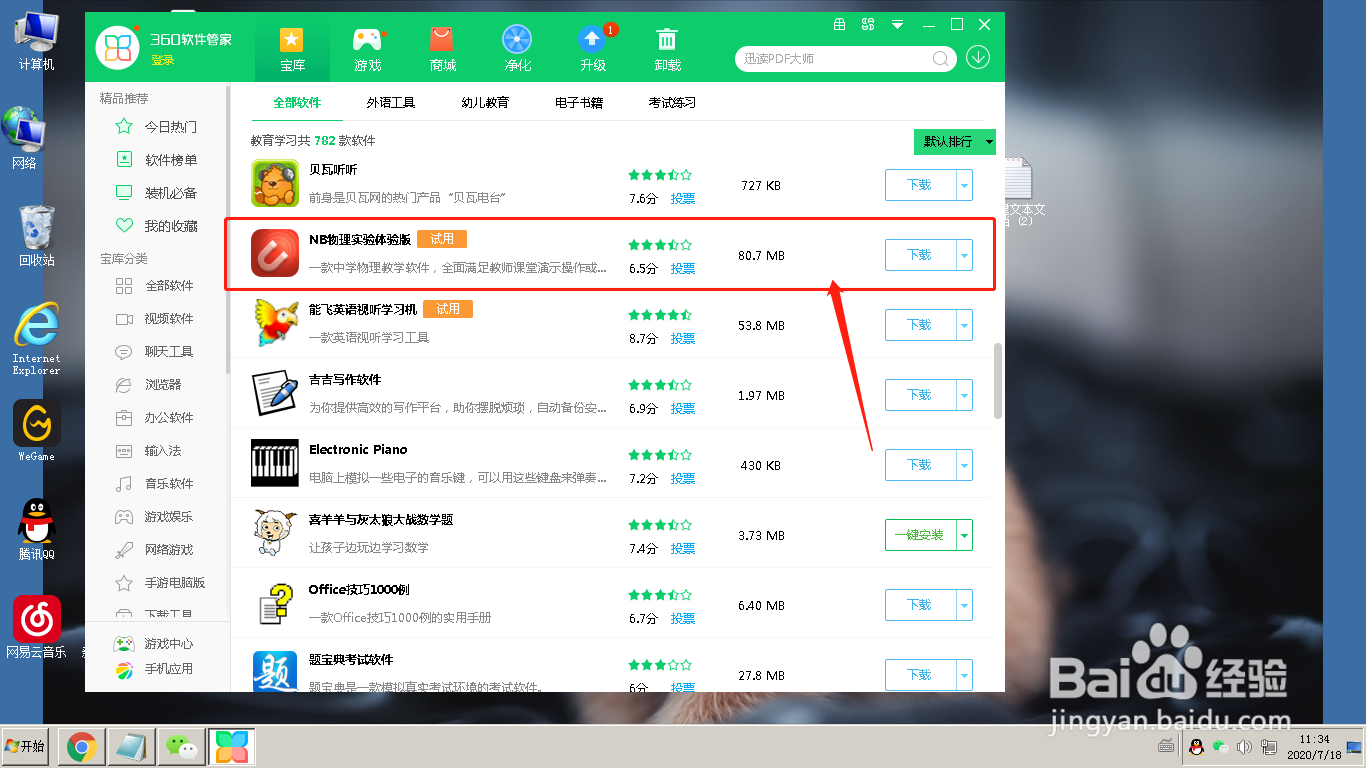Click the 360软件管家 logo
Viewport: 1366px width, 768px height.
(118, 48)
